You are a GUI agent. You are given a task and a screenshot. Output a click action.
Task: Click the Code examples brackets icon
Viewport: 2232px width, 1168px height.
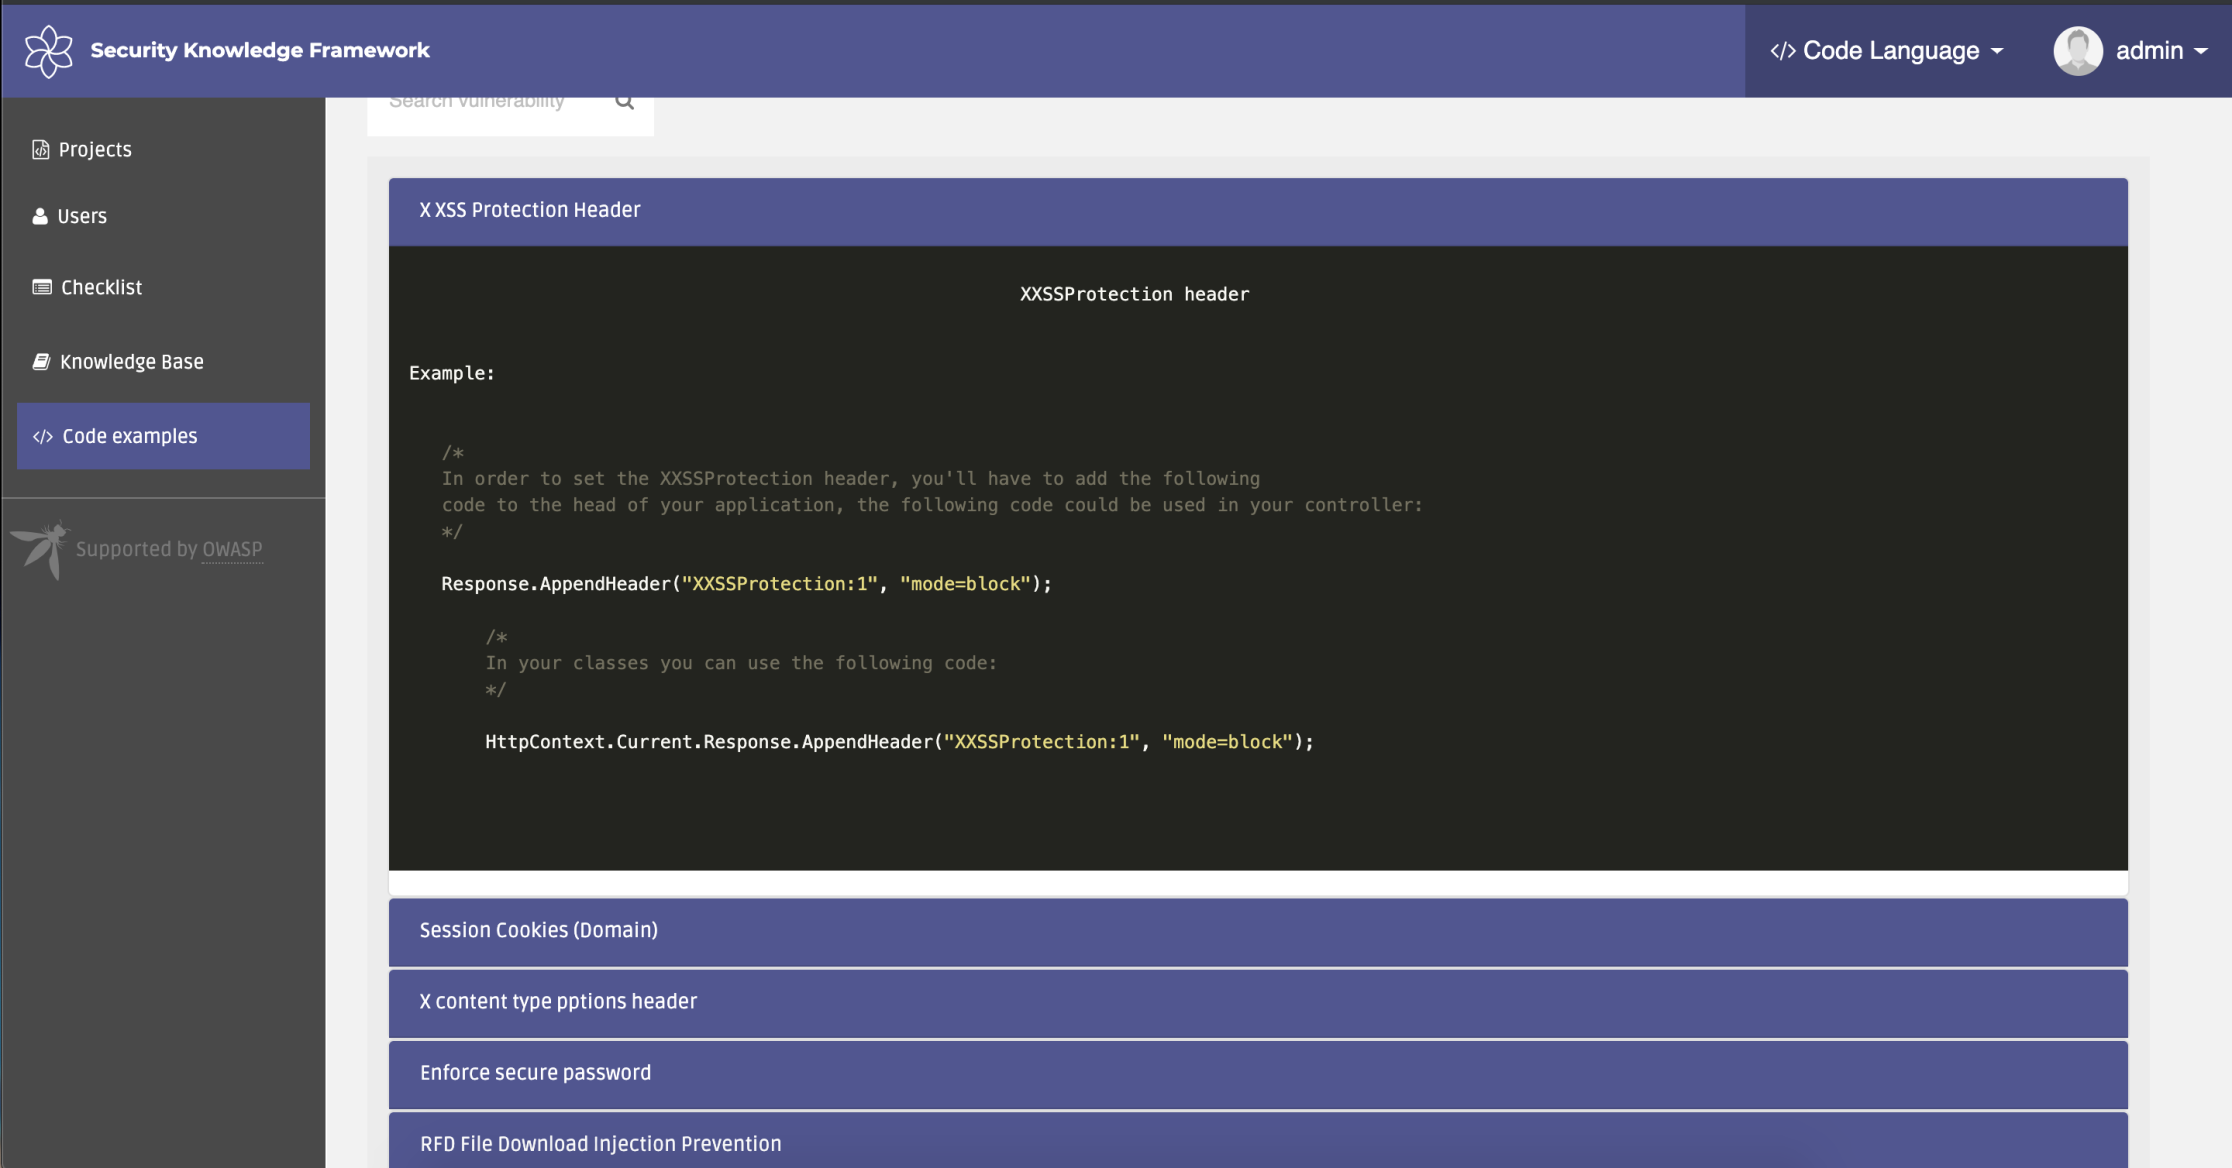point(42,437)
